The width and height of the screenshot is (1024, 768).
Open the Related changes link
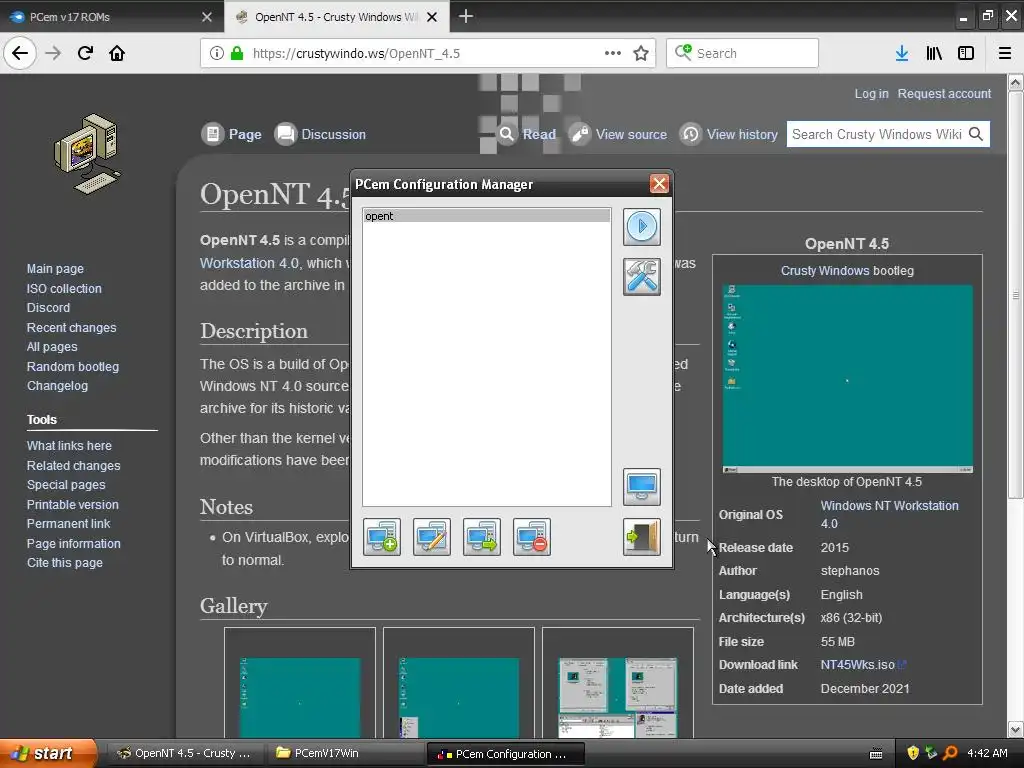(74, 466)
